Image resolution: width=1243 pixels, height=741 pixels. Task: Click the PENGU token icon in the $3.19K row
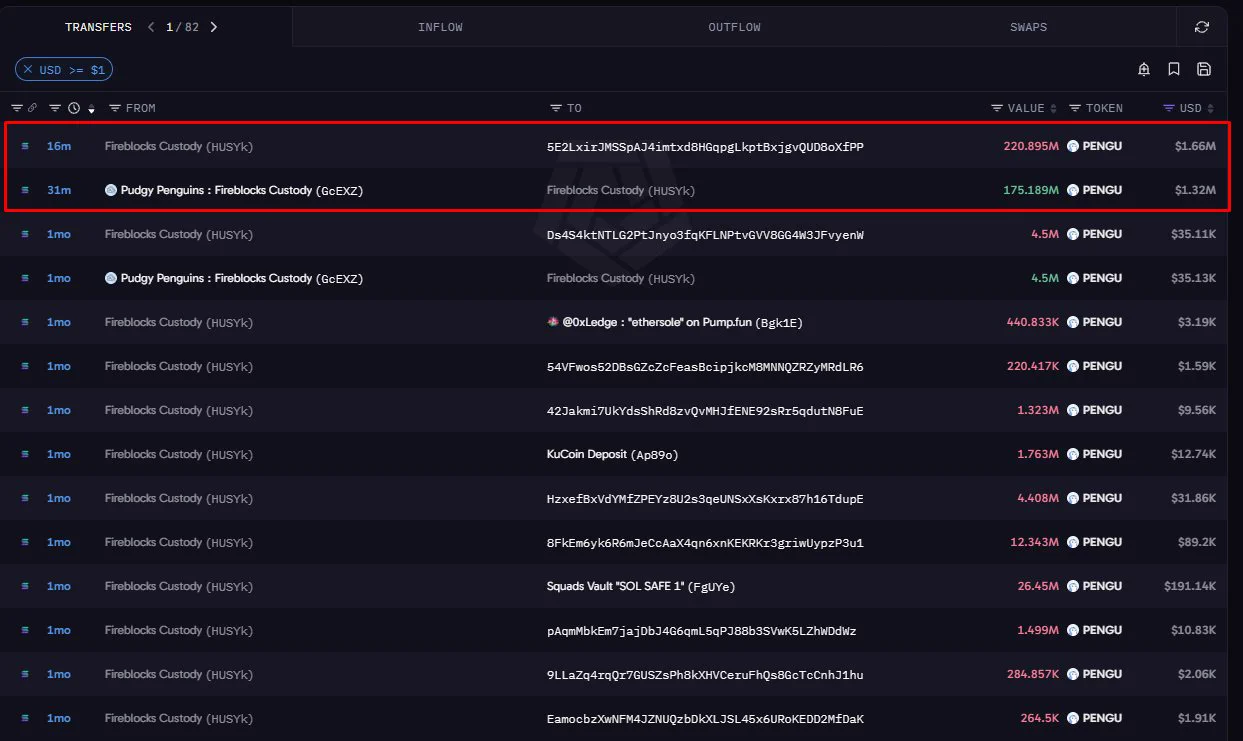point(1073,322)
